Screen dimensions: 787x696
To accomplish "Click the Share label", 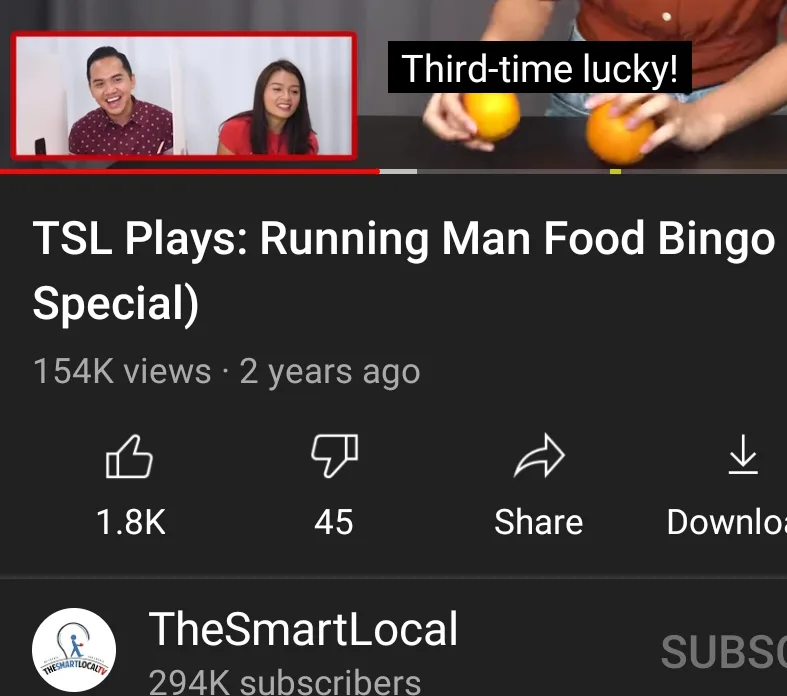I will 539,522.
